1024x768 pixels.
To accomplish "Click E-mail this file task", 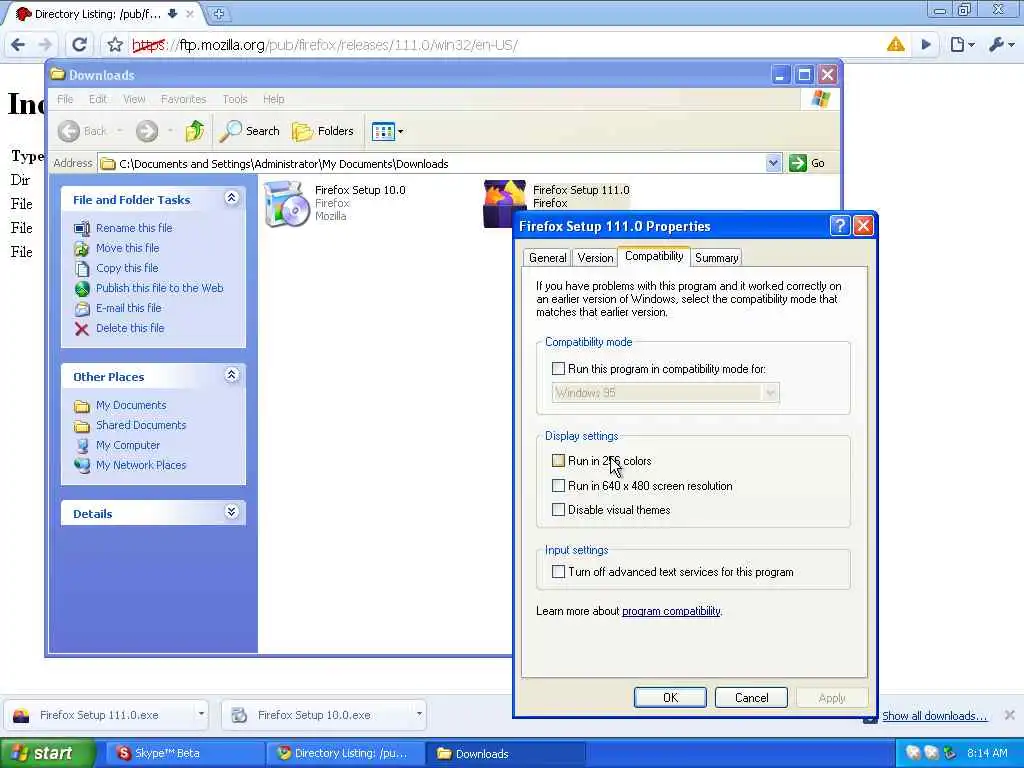I will coord(129,308).
